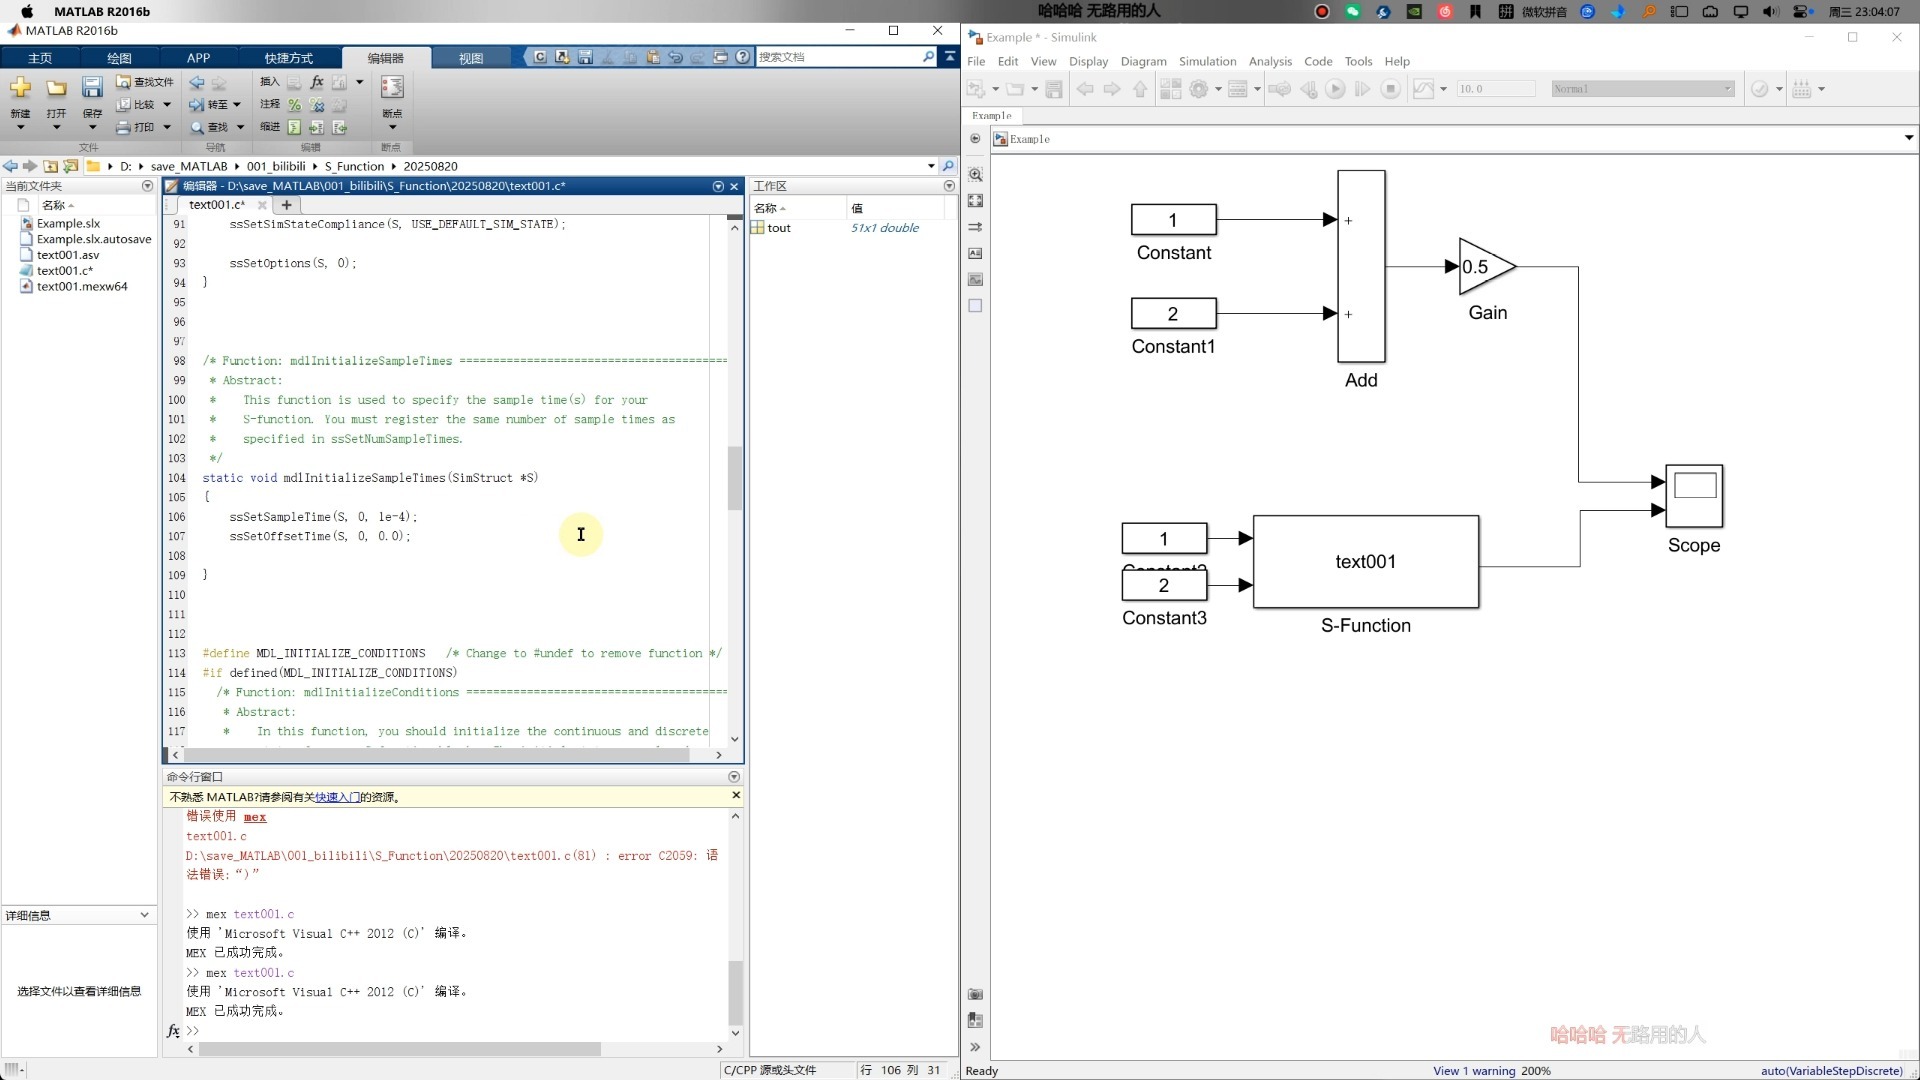Open the address bar path dropdown
The height and width of the screenshot is (1080, 1920).
pos(931,166)
